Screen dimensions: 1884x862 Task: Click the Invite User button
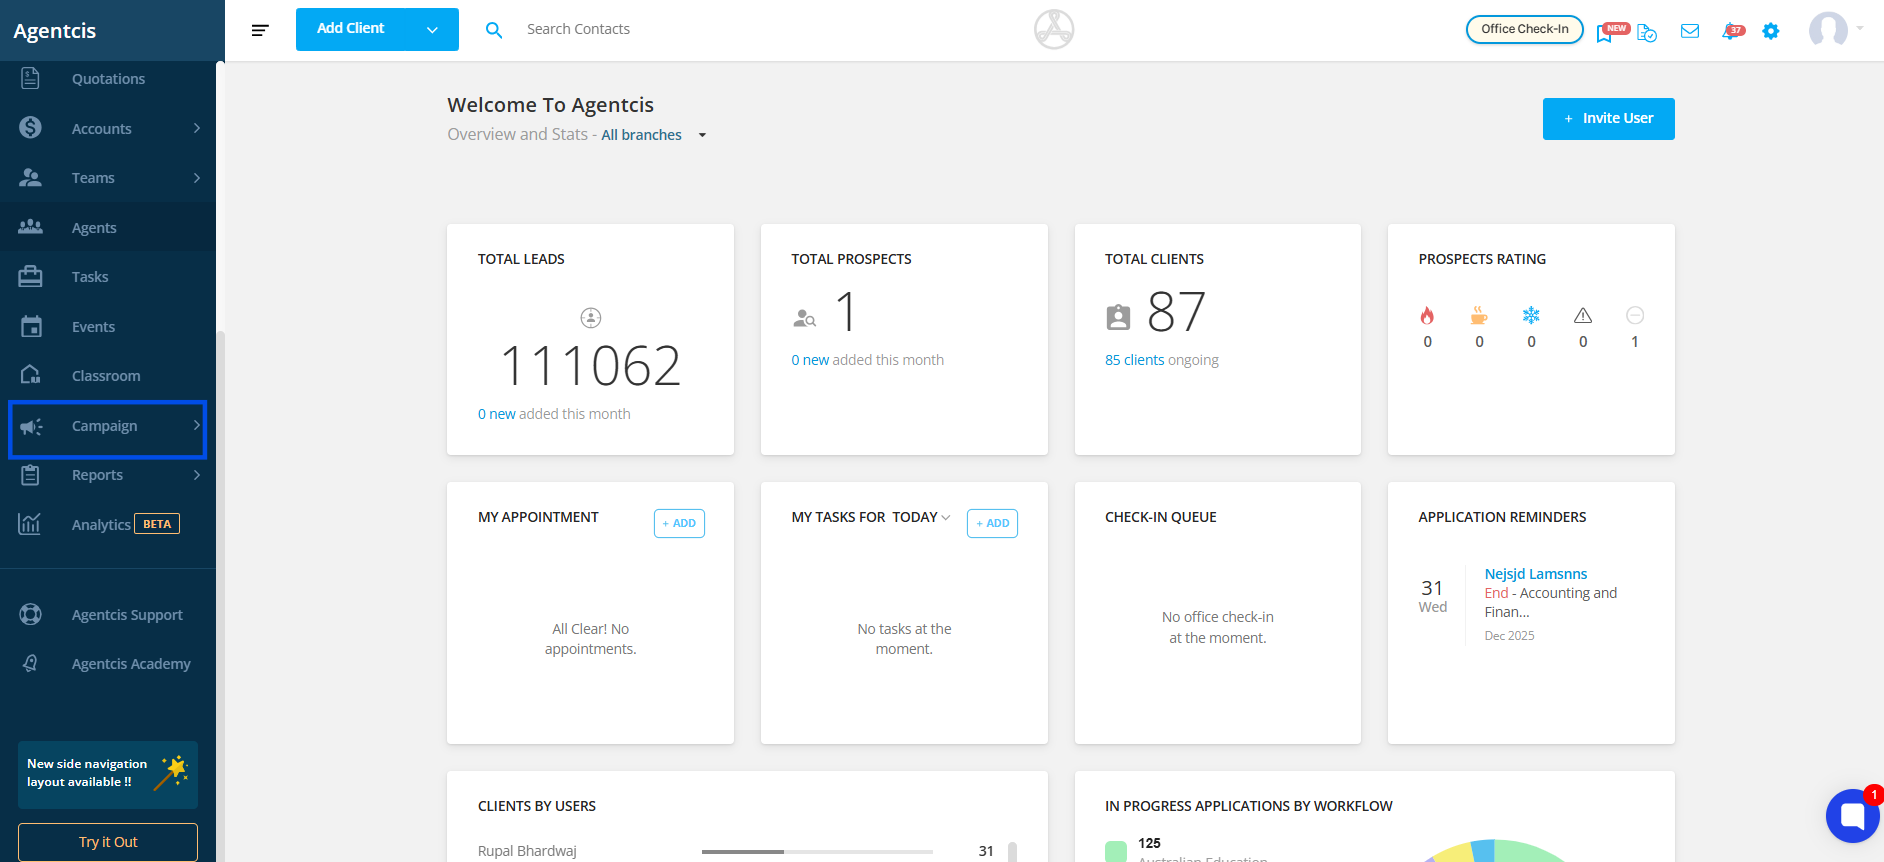[1608, 119]
